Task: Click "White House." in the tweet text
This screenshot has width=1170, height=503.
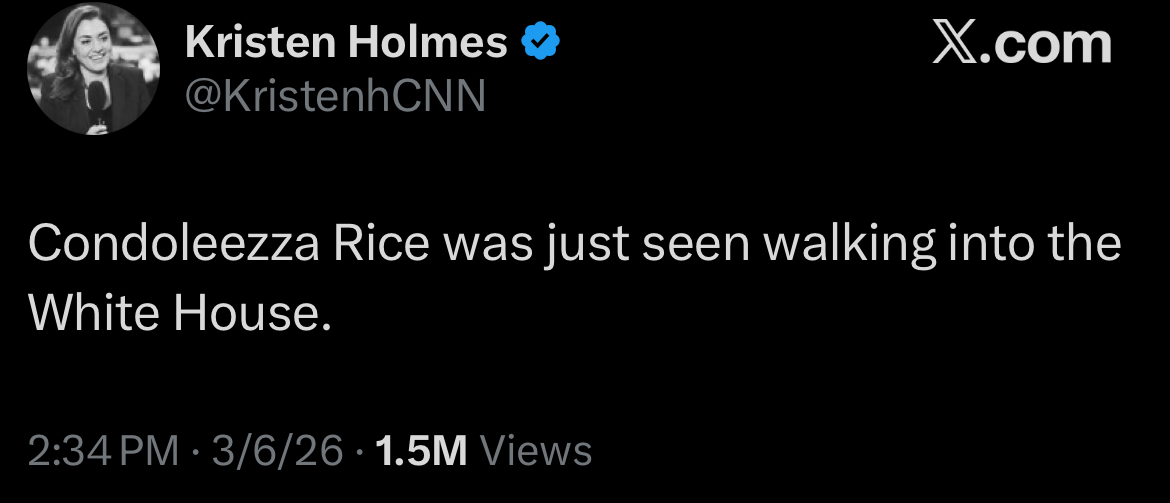Action: (x=179, y=314)
